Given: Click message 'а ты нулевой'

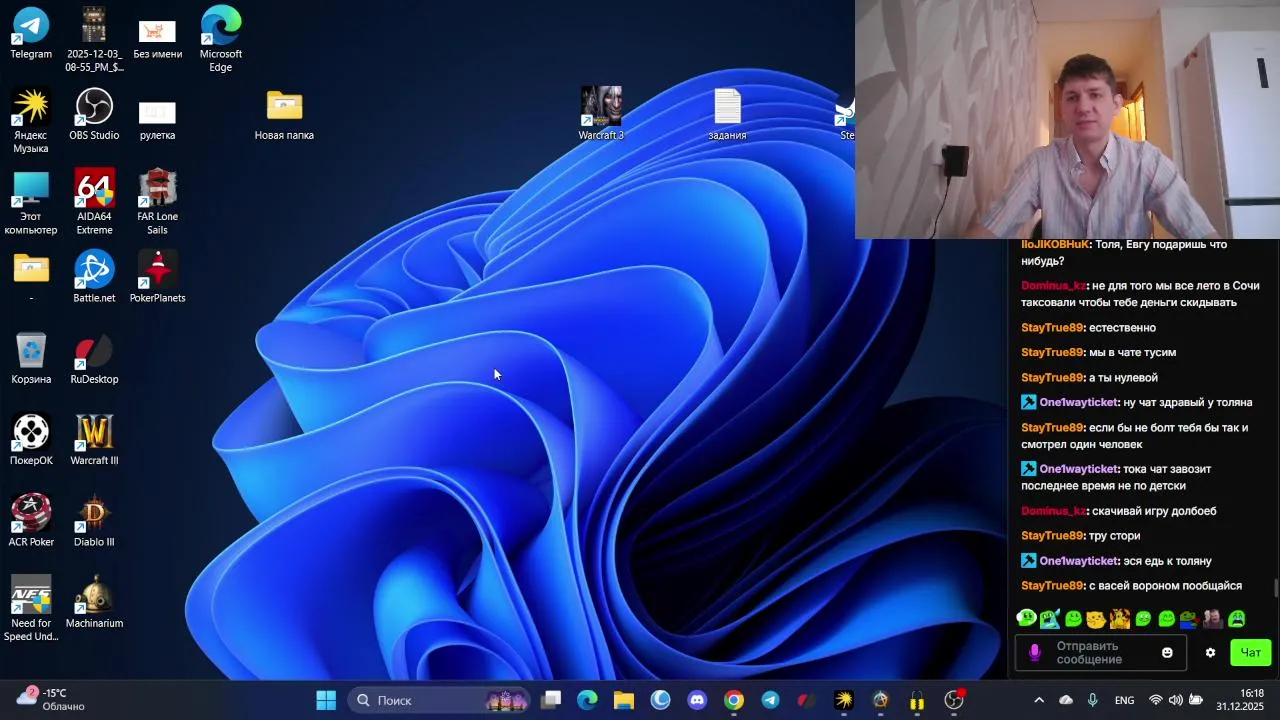Looking at the screenshot, I should point(1123,378).
